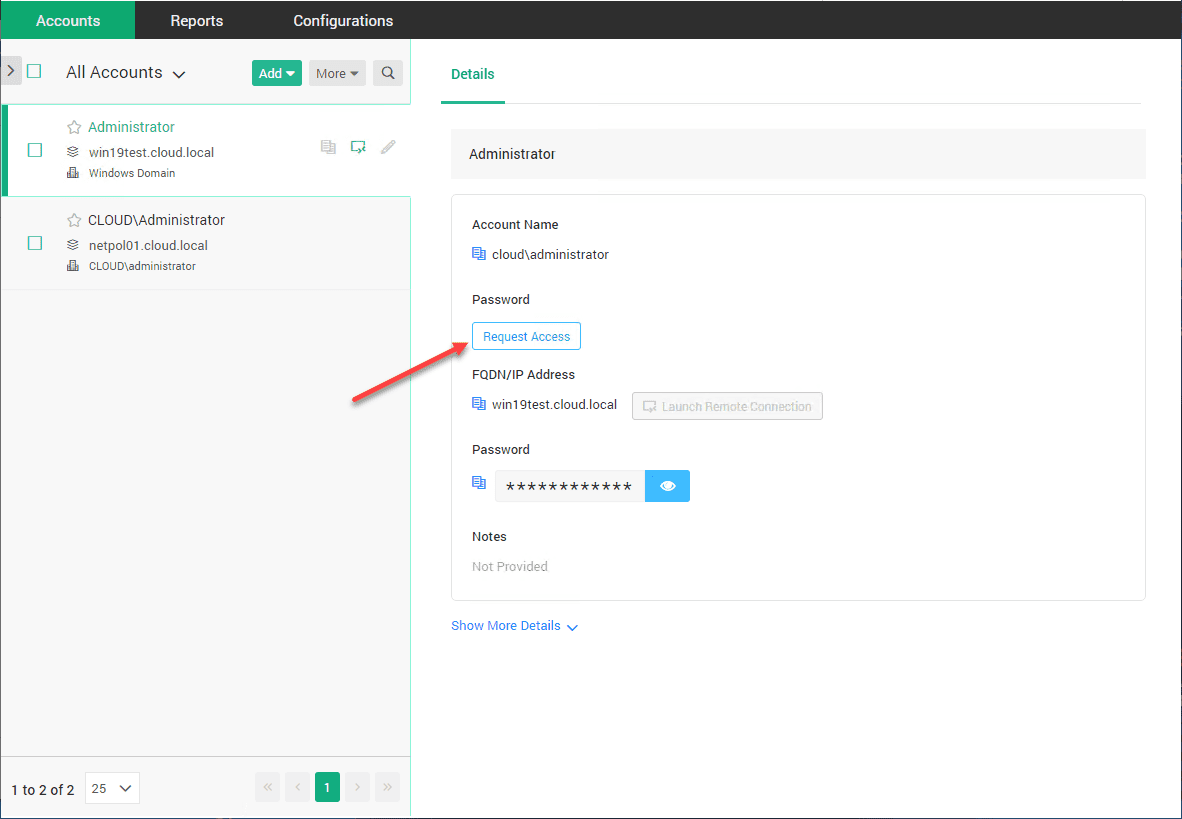Click Launch Remote Connection button

coord(727,406)
